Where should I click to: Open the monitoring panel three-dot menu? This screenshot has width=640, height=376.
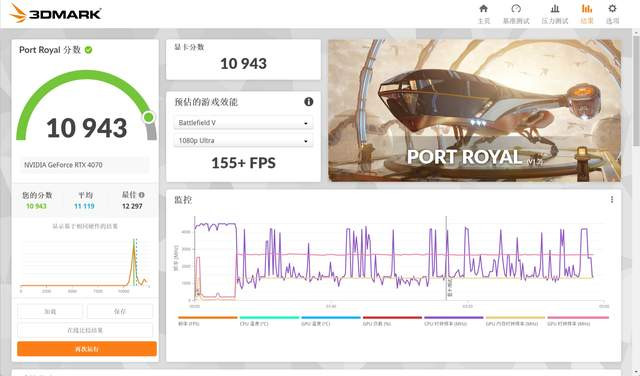pyautogui.click(x=612, y=199)
